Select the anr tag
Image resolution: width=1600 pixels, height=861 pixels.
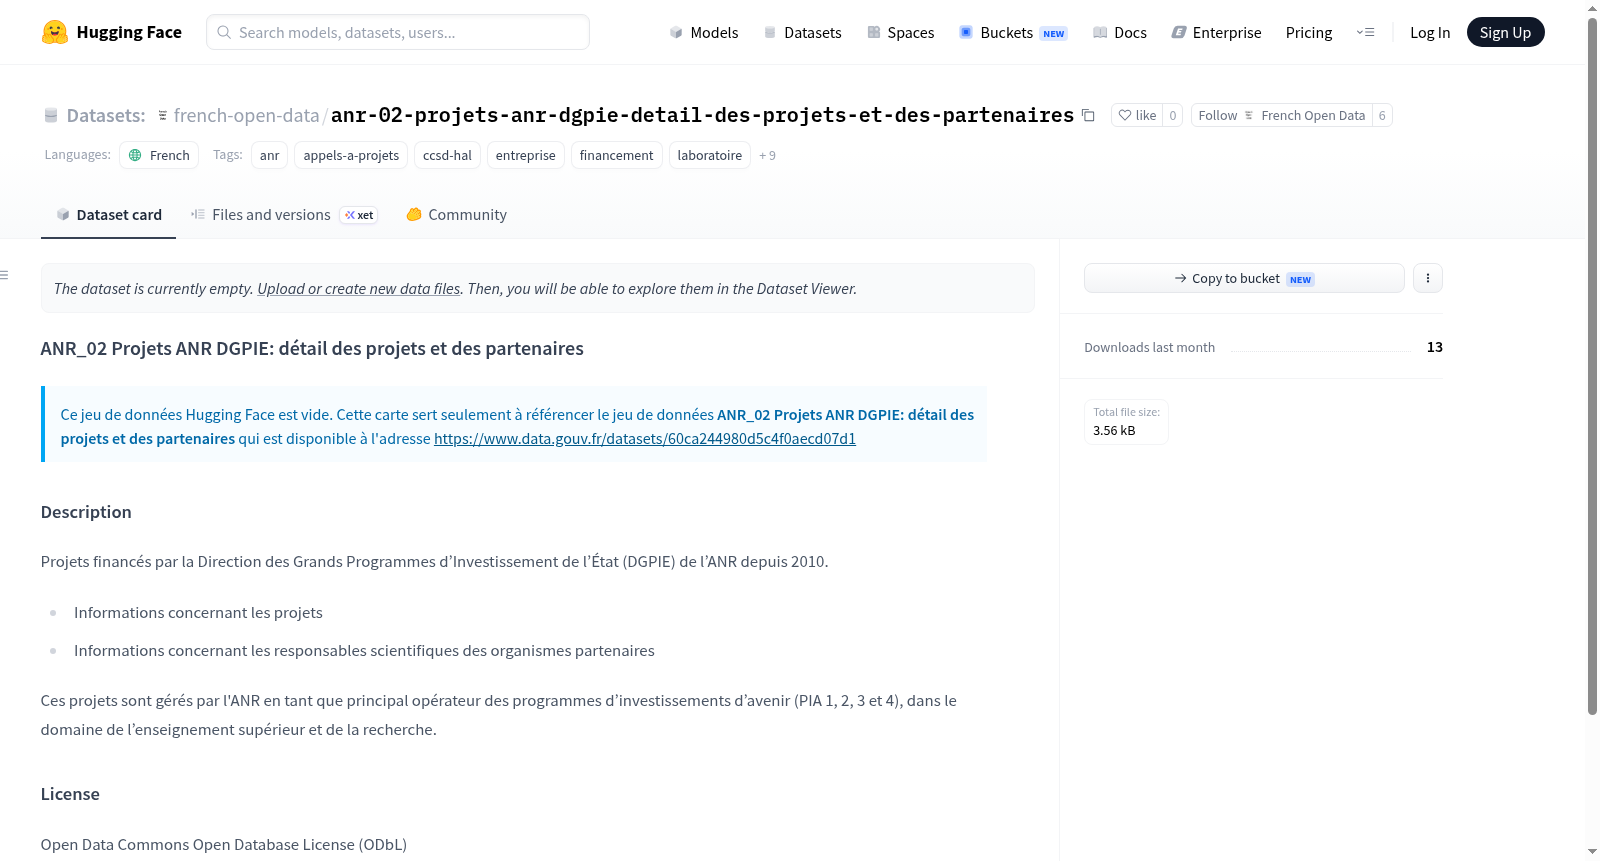coord(269,155)
